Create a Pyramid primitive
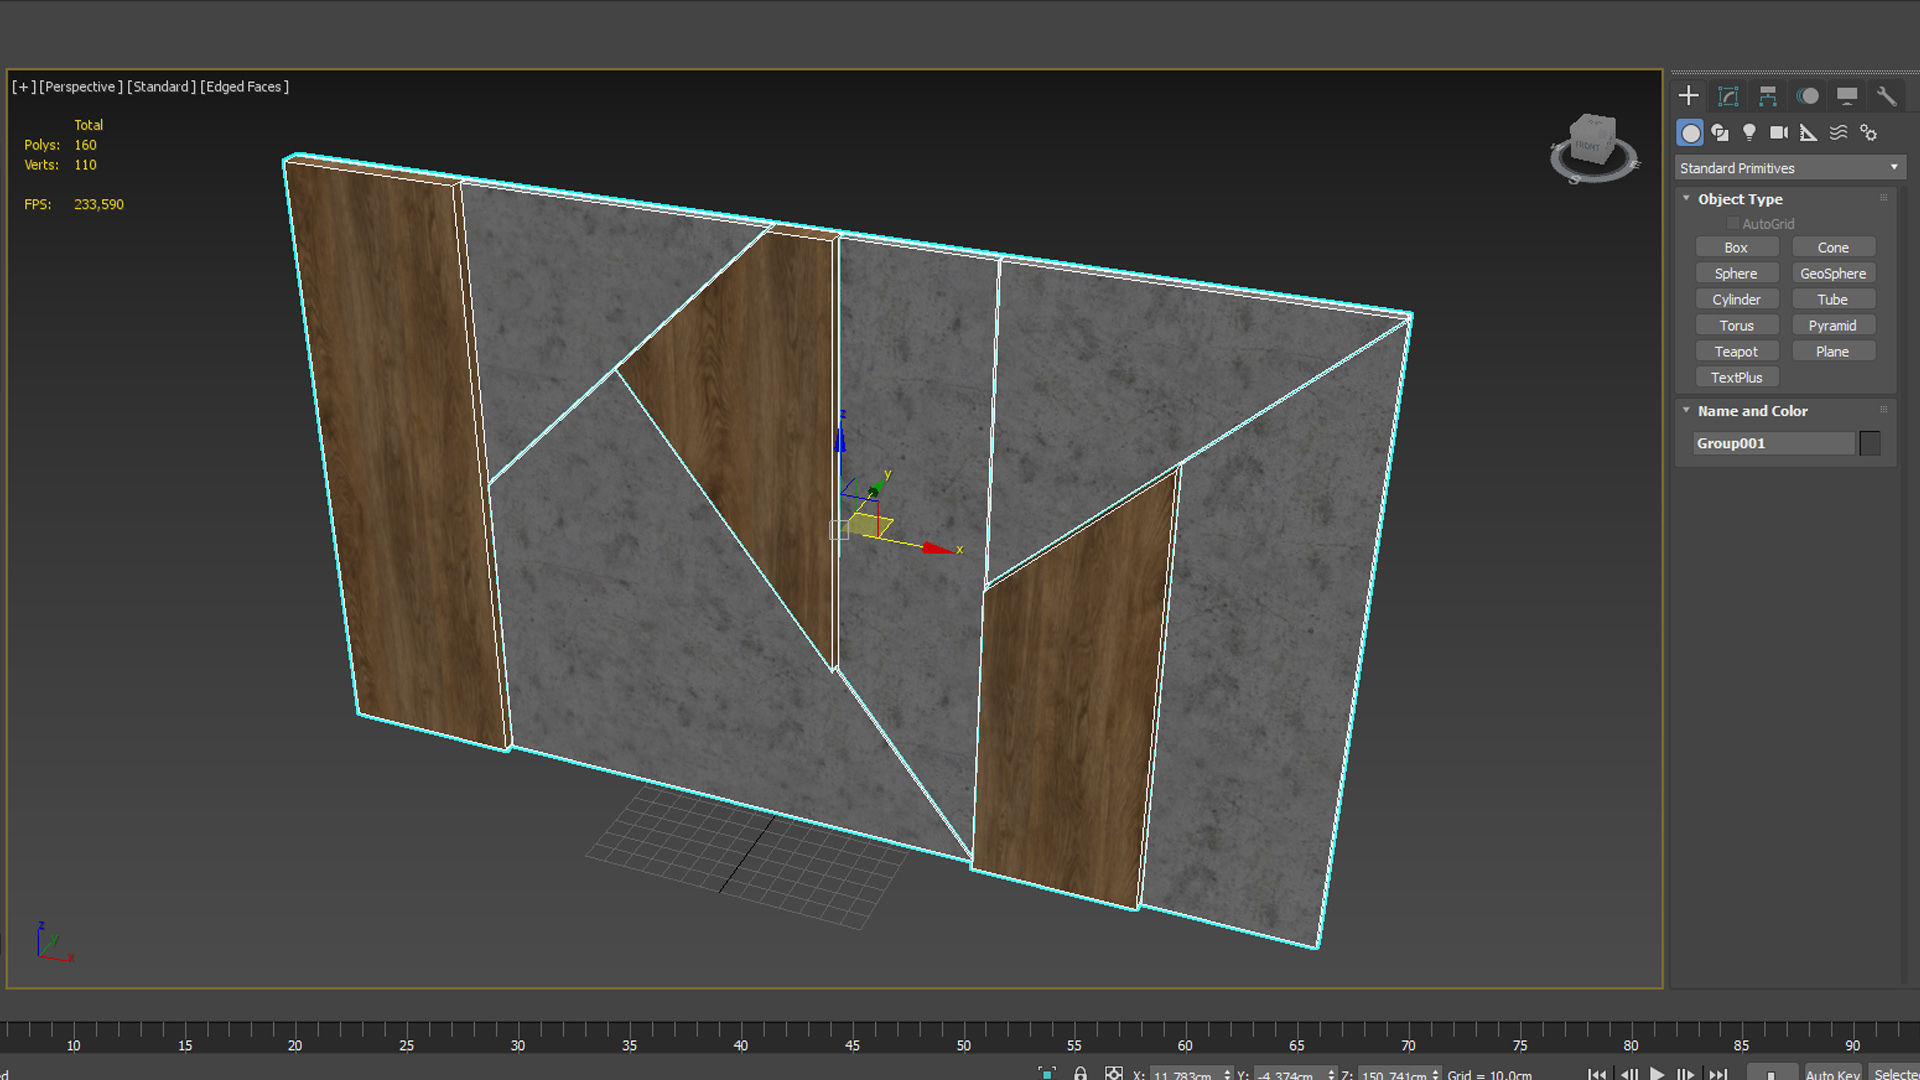1920x1080 pixels. click(1833, 326)
